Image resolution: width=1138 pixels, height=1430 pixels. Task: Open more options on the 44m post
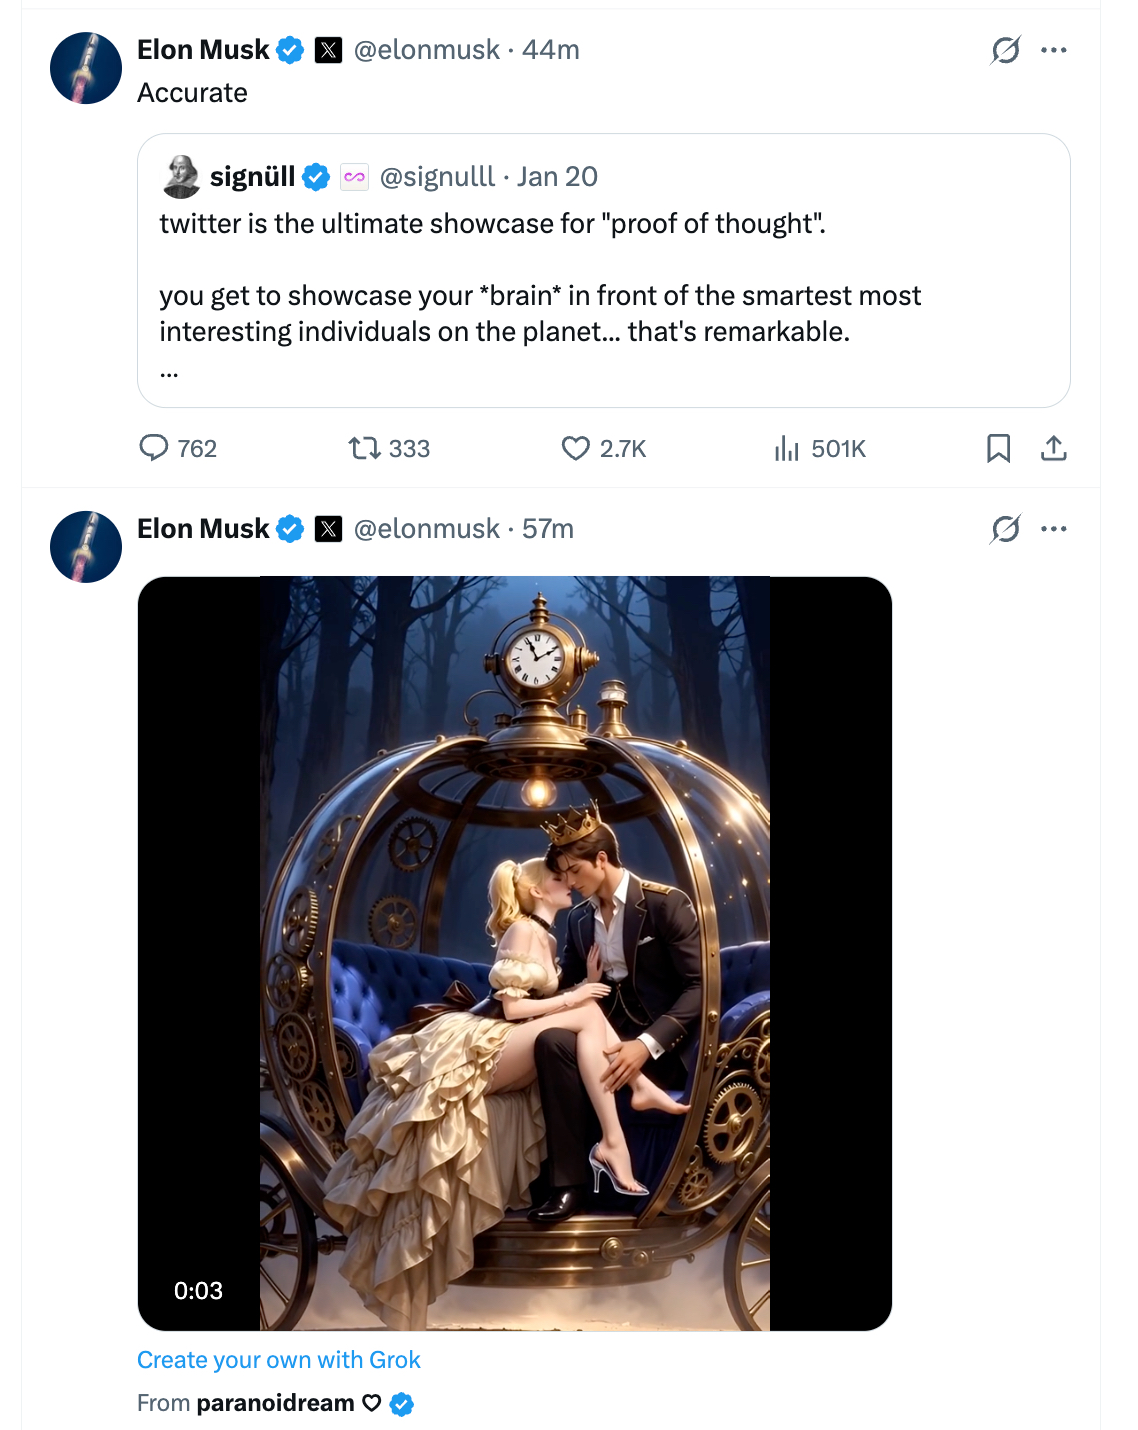click(x=1054, y=50)
